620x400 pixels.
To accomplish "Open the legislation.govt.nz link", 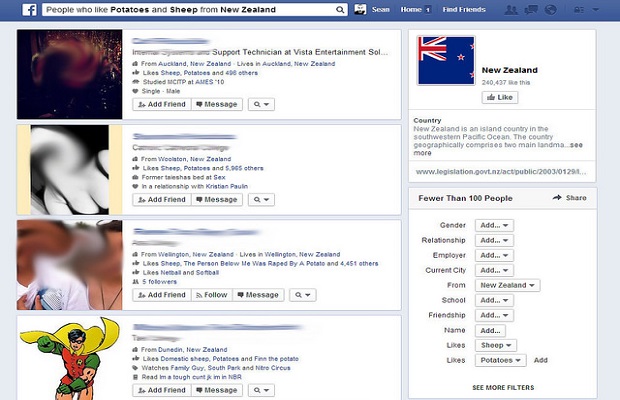I will click(x=501, y=172).
